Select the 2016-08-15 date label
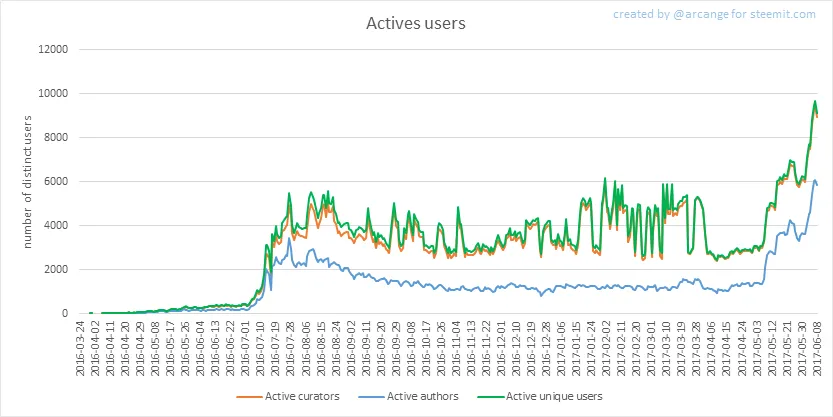This screenshot has height=417, width=833. point(321,348)
